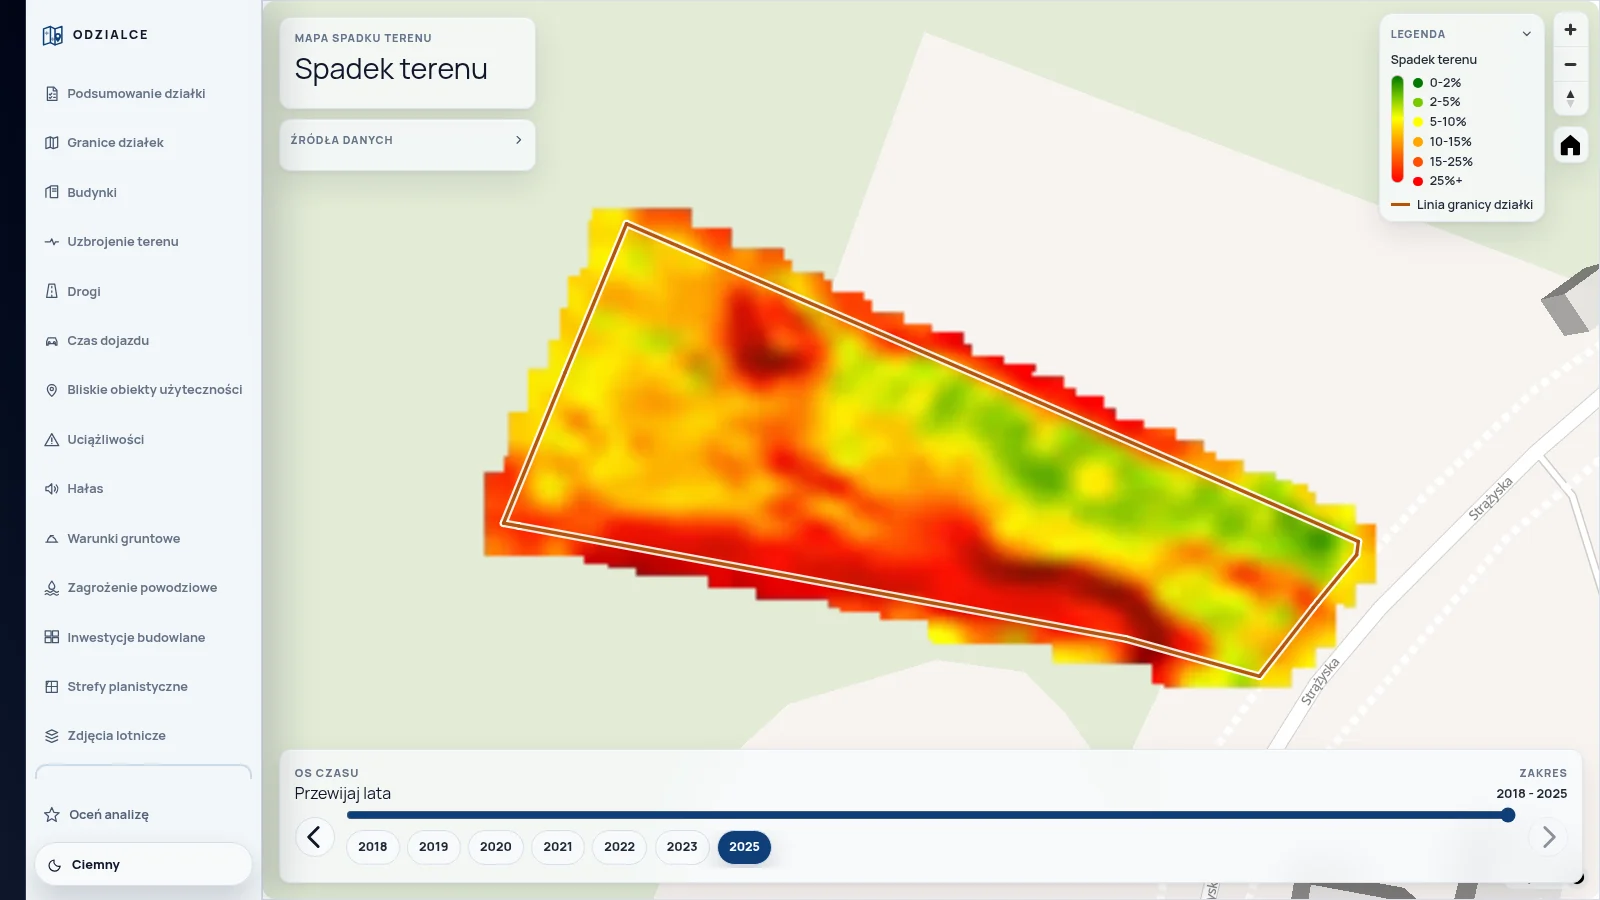This screenshot has width=1600, height=900.
Task: Reset map bearing with compass icon
Action: tap(1570, 98)
